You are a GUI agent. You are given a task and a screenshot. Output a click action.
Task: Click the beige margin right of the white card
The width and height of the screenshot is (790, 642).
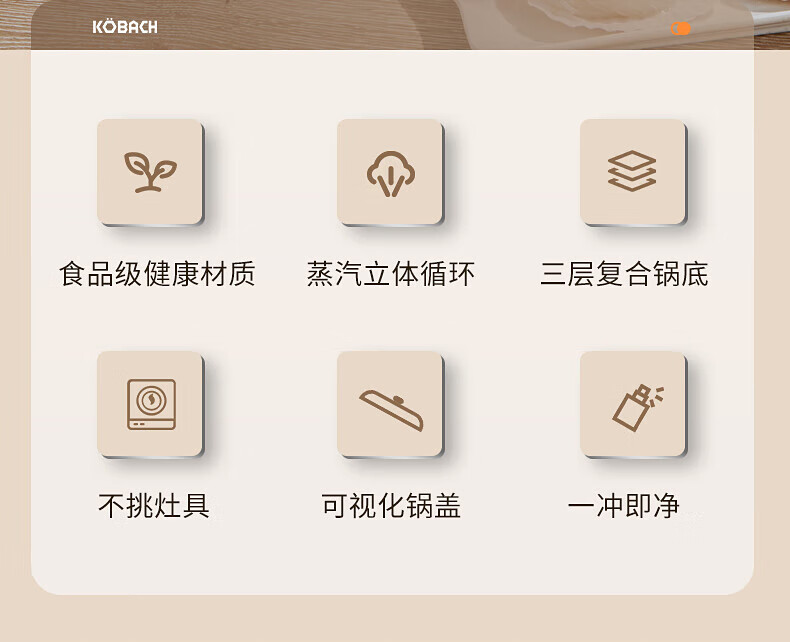point(772,323)
